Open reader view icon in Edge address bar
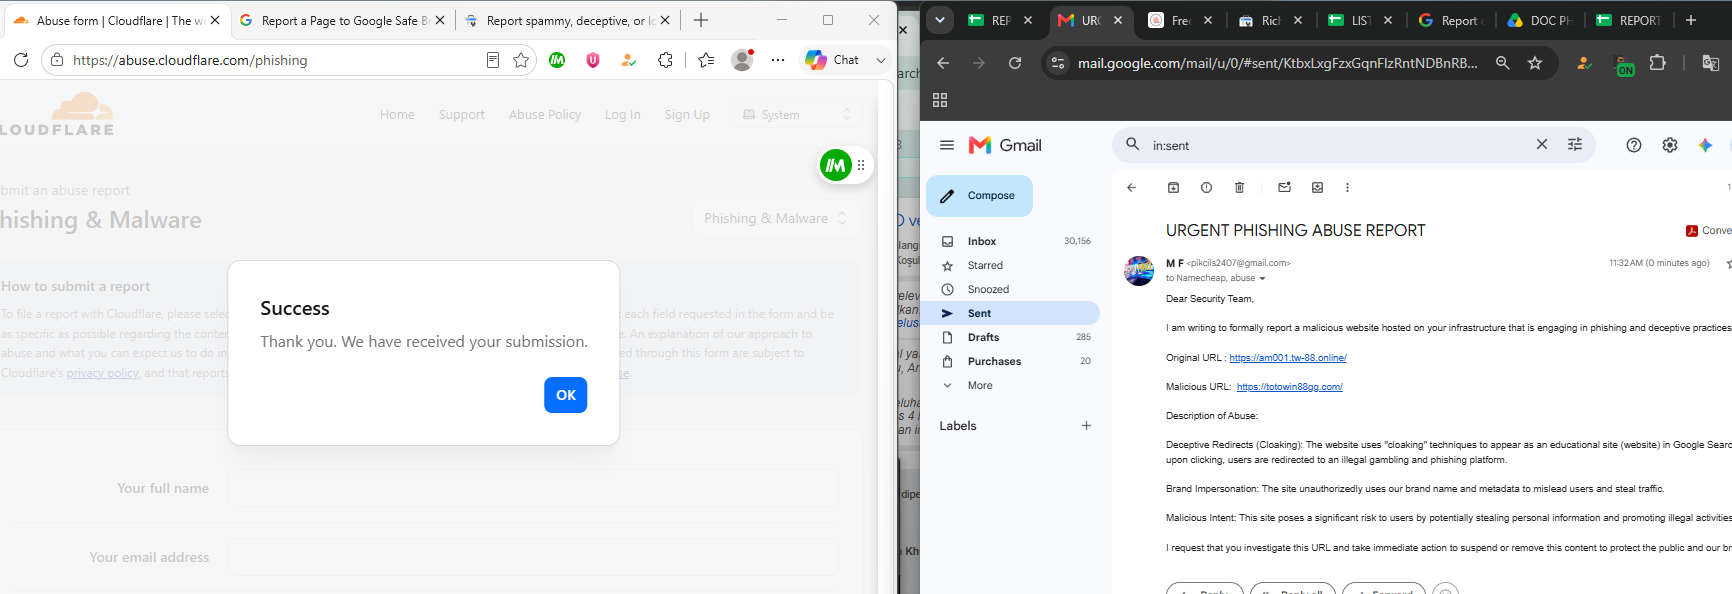Viewport: 1732px width, 594px height. pos(493,60)
